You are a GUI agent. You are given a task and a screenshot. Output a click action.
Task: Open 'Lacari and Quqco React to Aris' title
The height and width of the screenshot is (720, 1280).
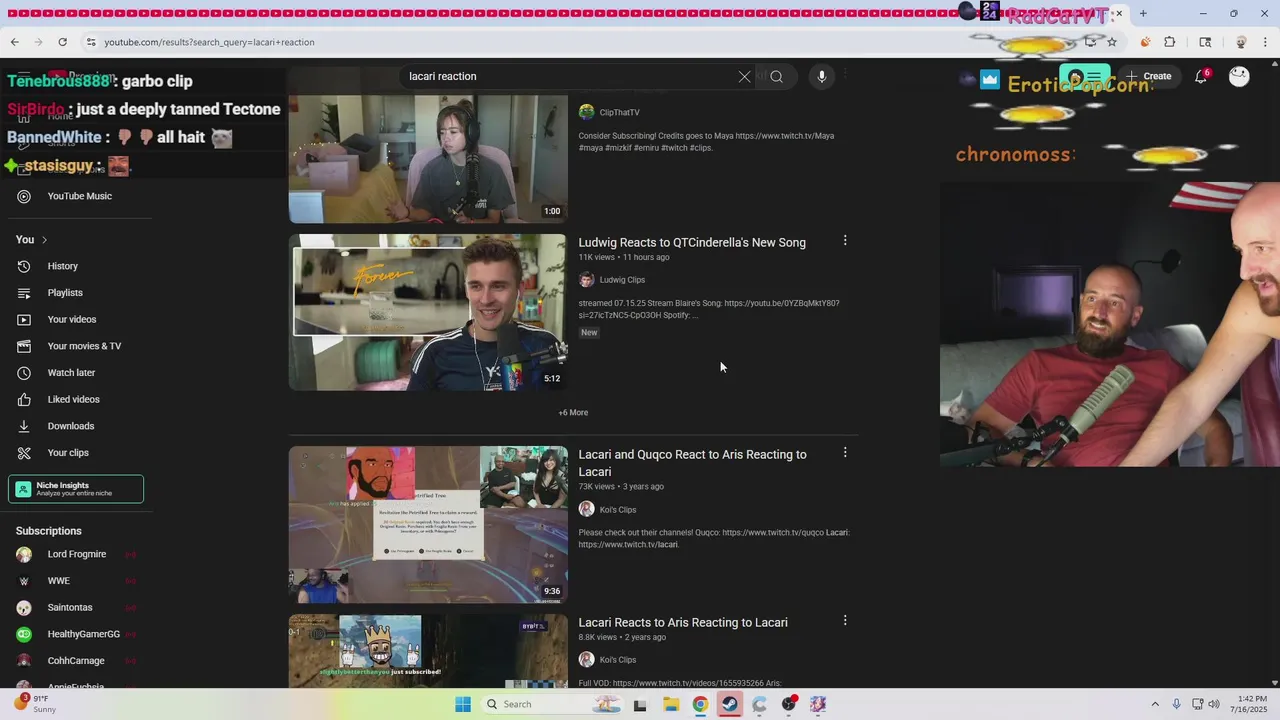(x=692, y=463)
